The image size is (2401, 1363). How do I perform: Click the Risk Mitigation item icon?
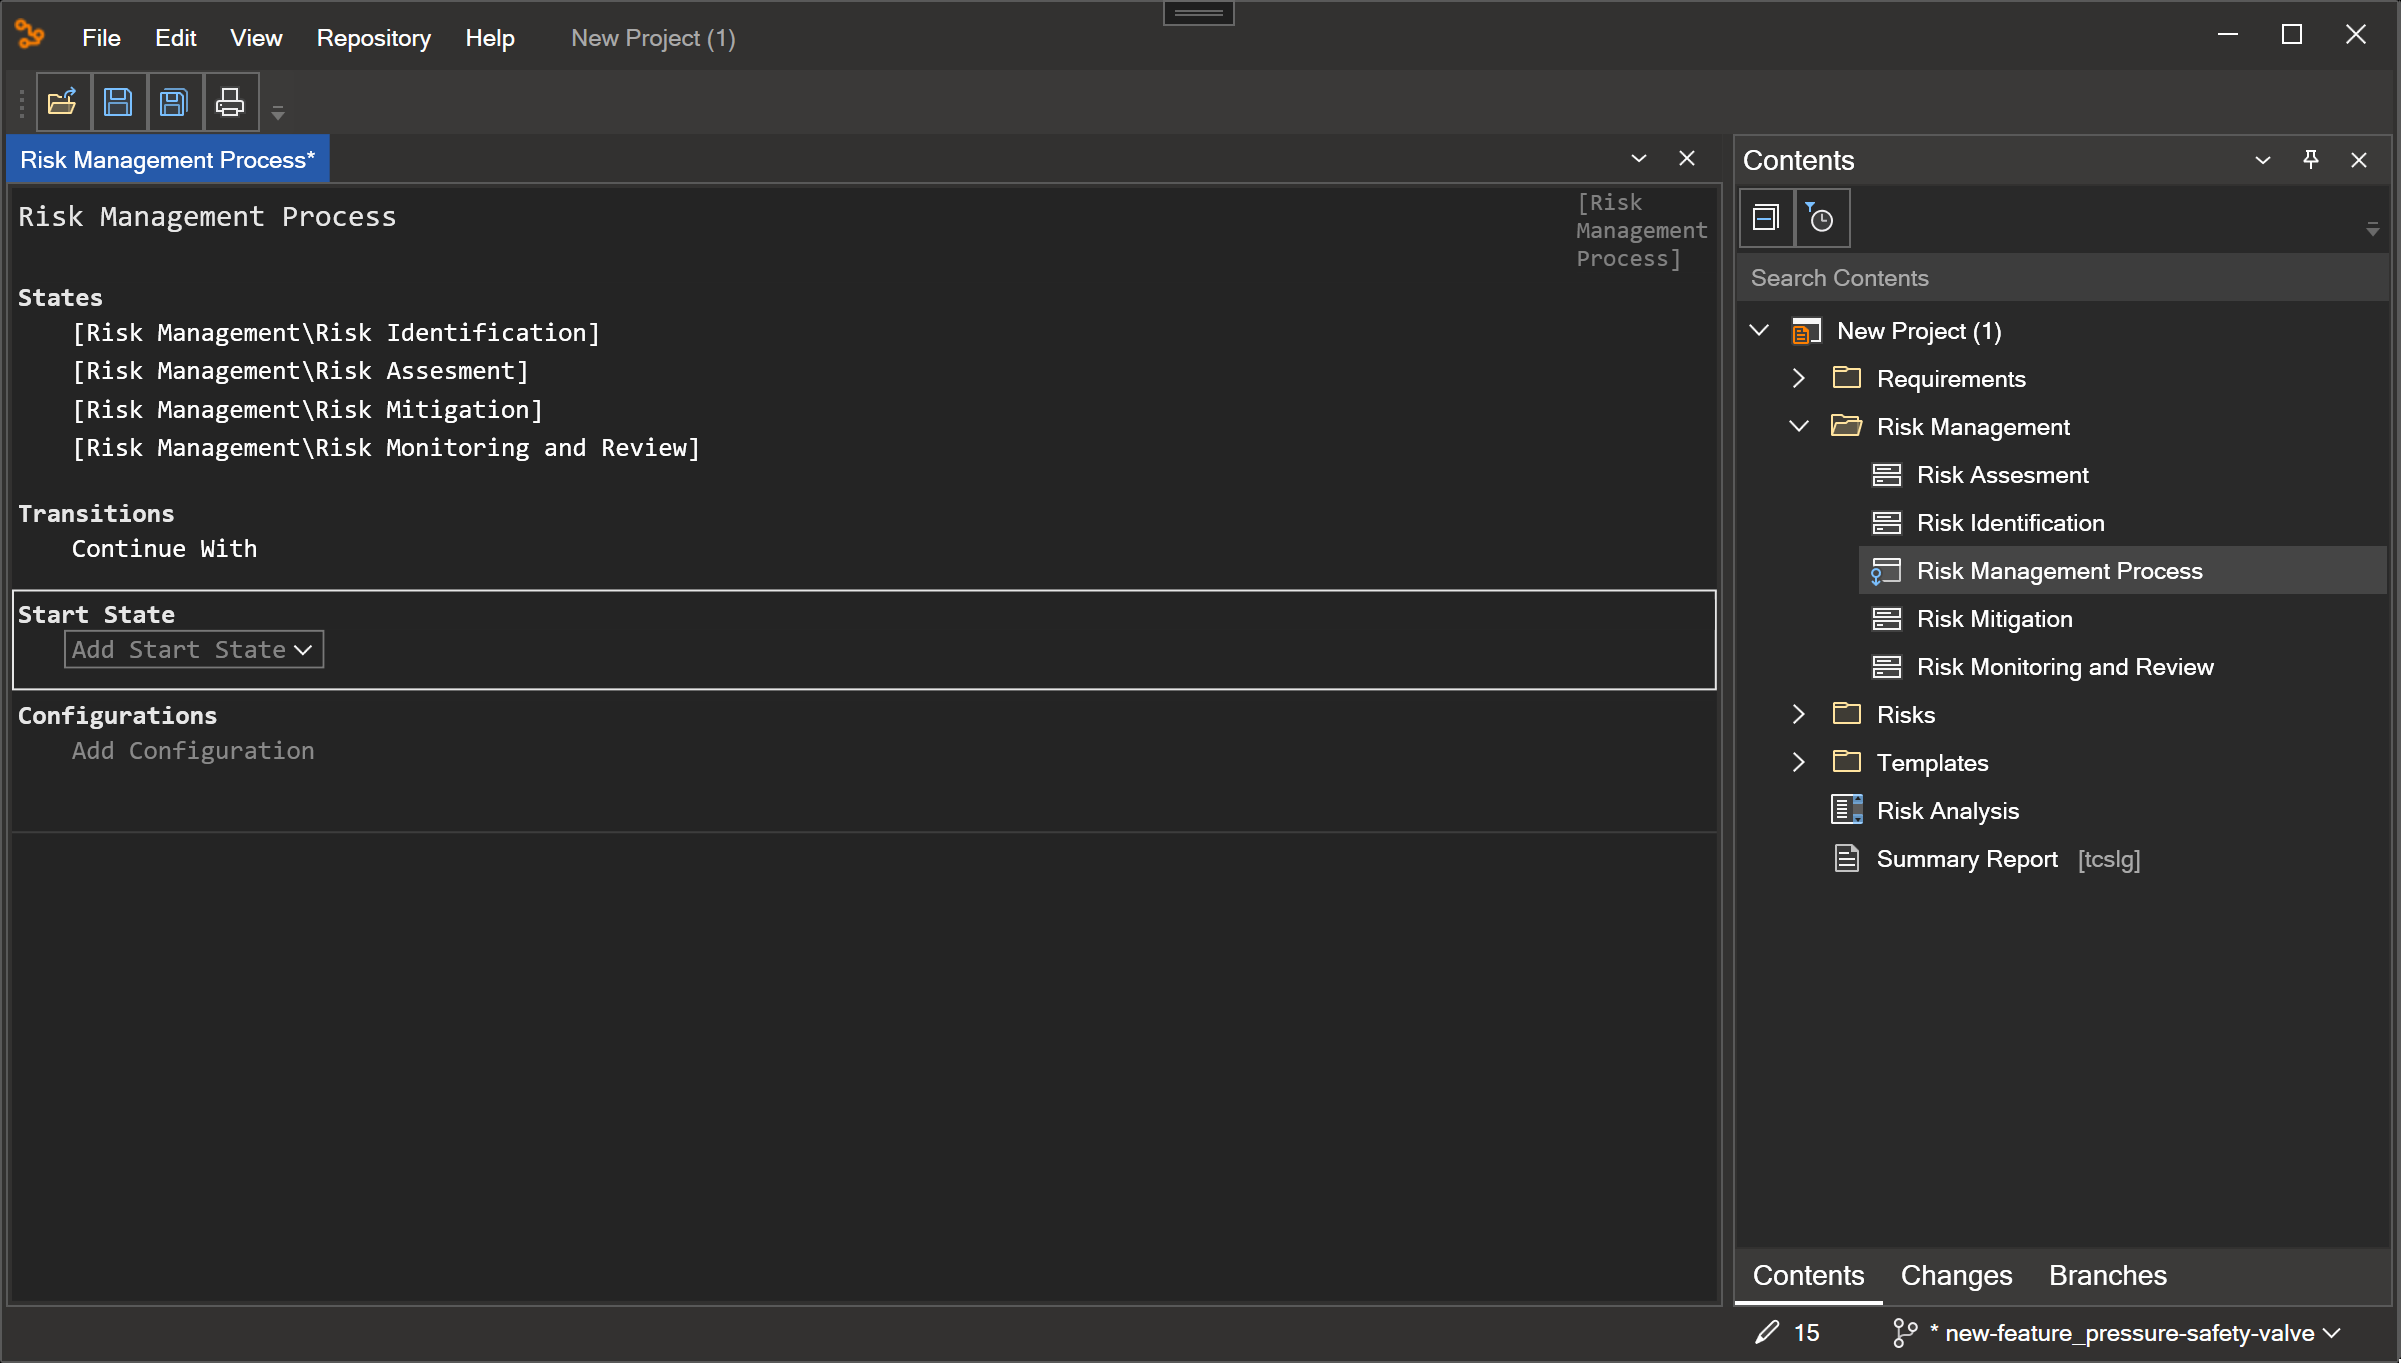[1886, 619]
